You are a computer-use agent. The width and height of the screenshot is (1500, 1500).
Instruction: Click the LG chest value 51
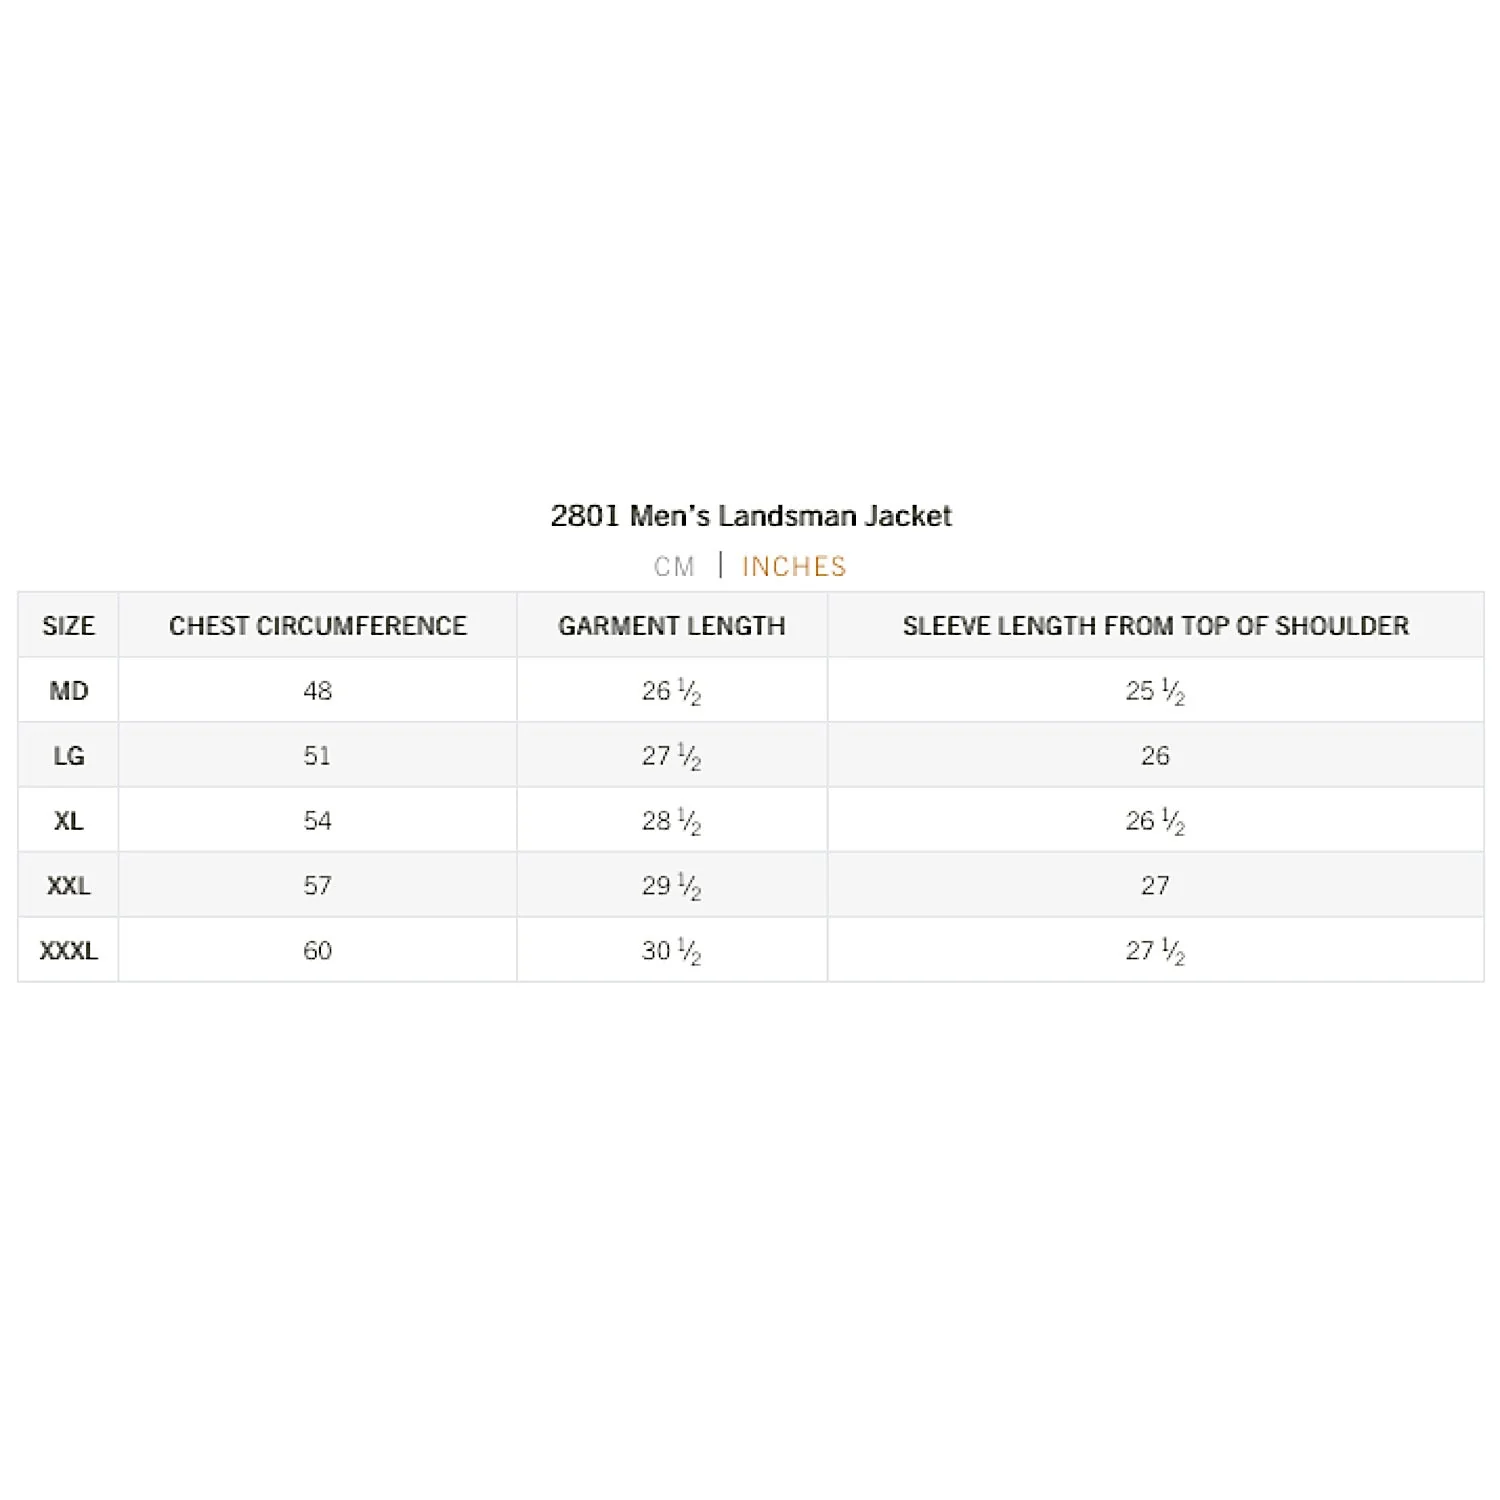click(318, 756)
